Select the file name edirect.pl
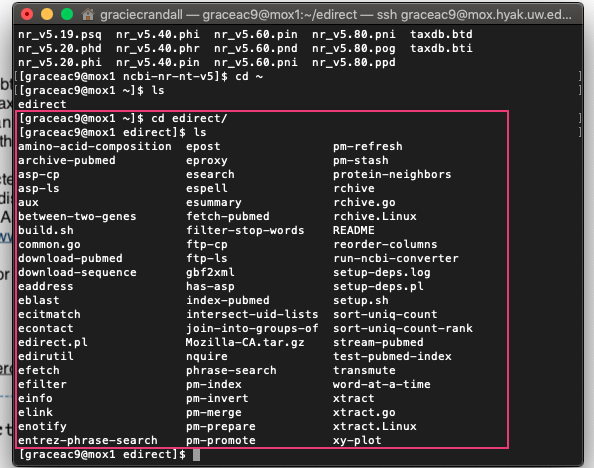The width and height of the screenshot is (594, 468). tap(53, 343)
